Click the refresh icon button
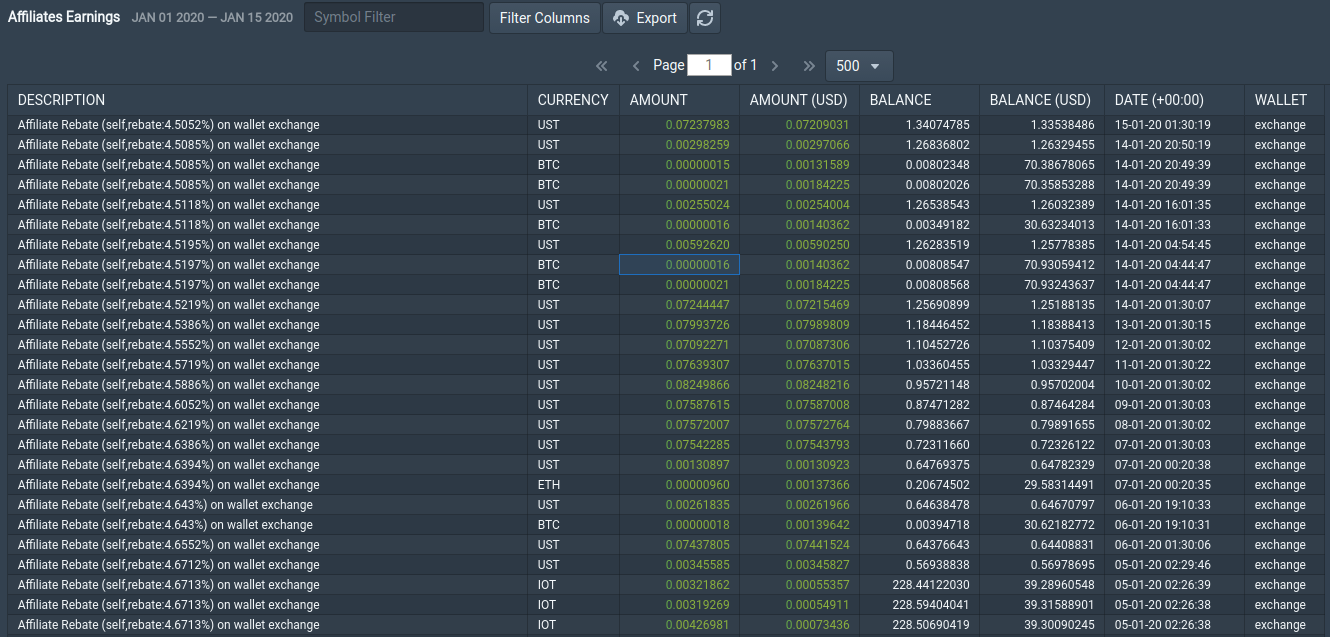Viewport: 1330px width, 637px height. [x=705, y=18]
